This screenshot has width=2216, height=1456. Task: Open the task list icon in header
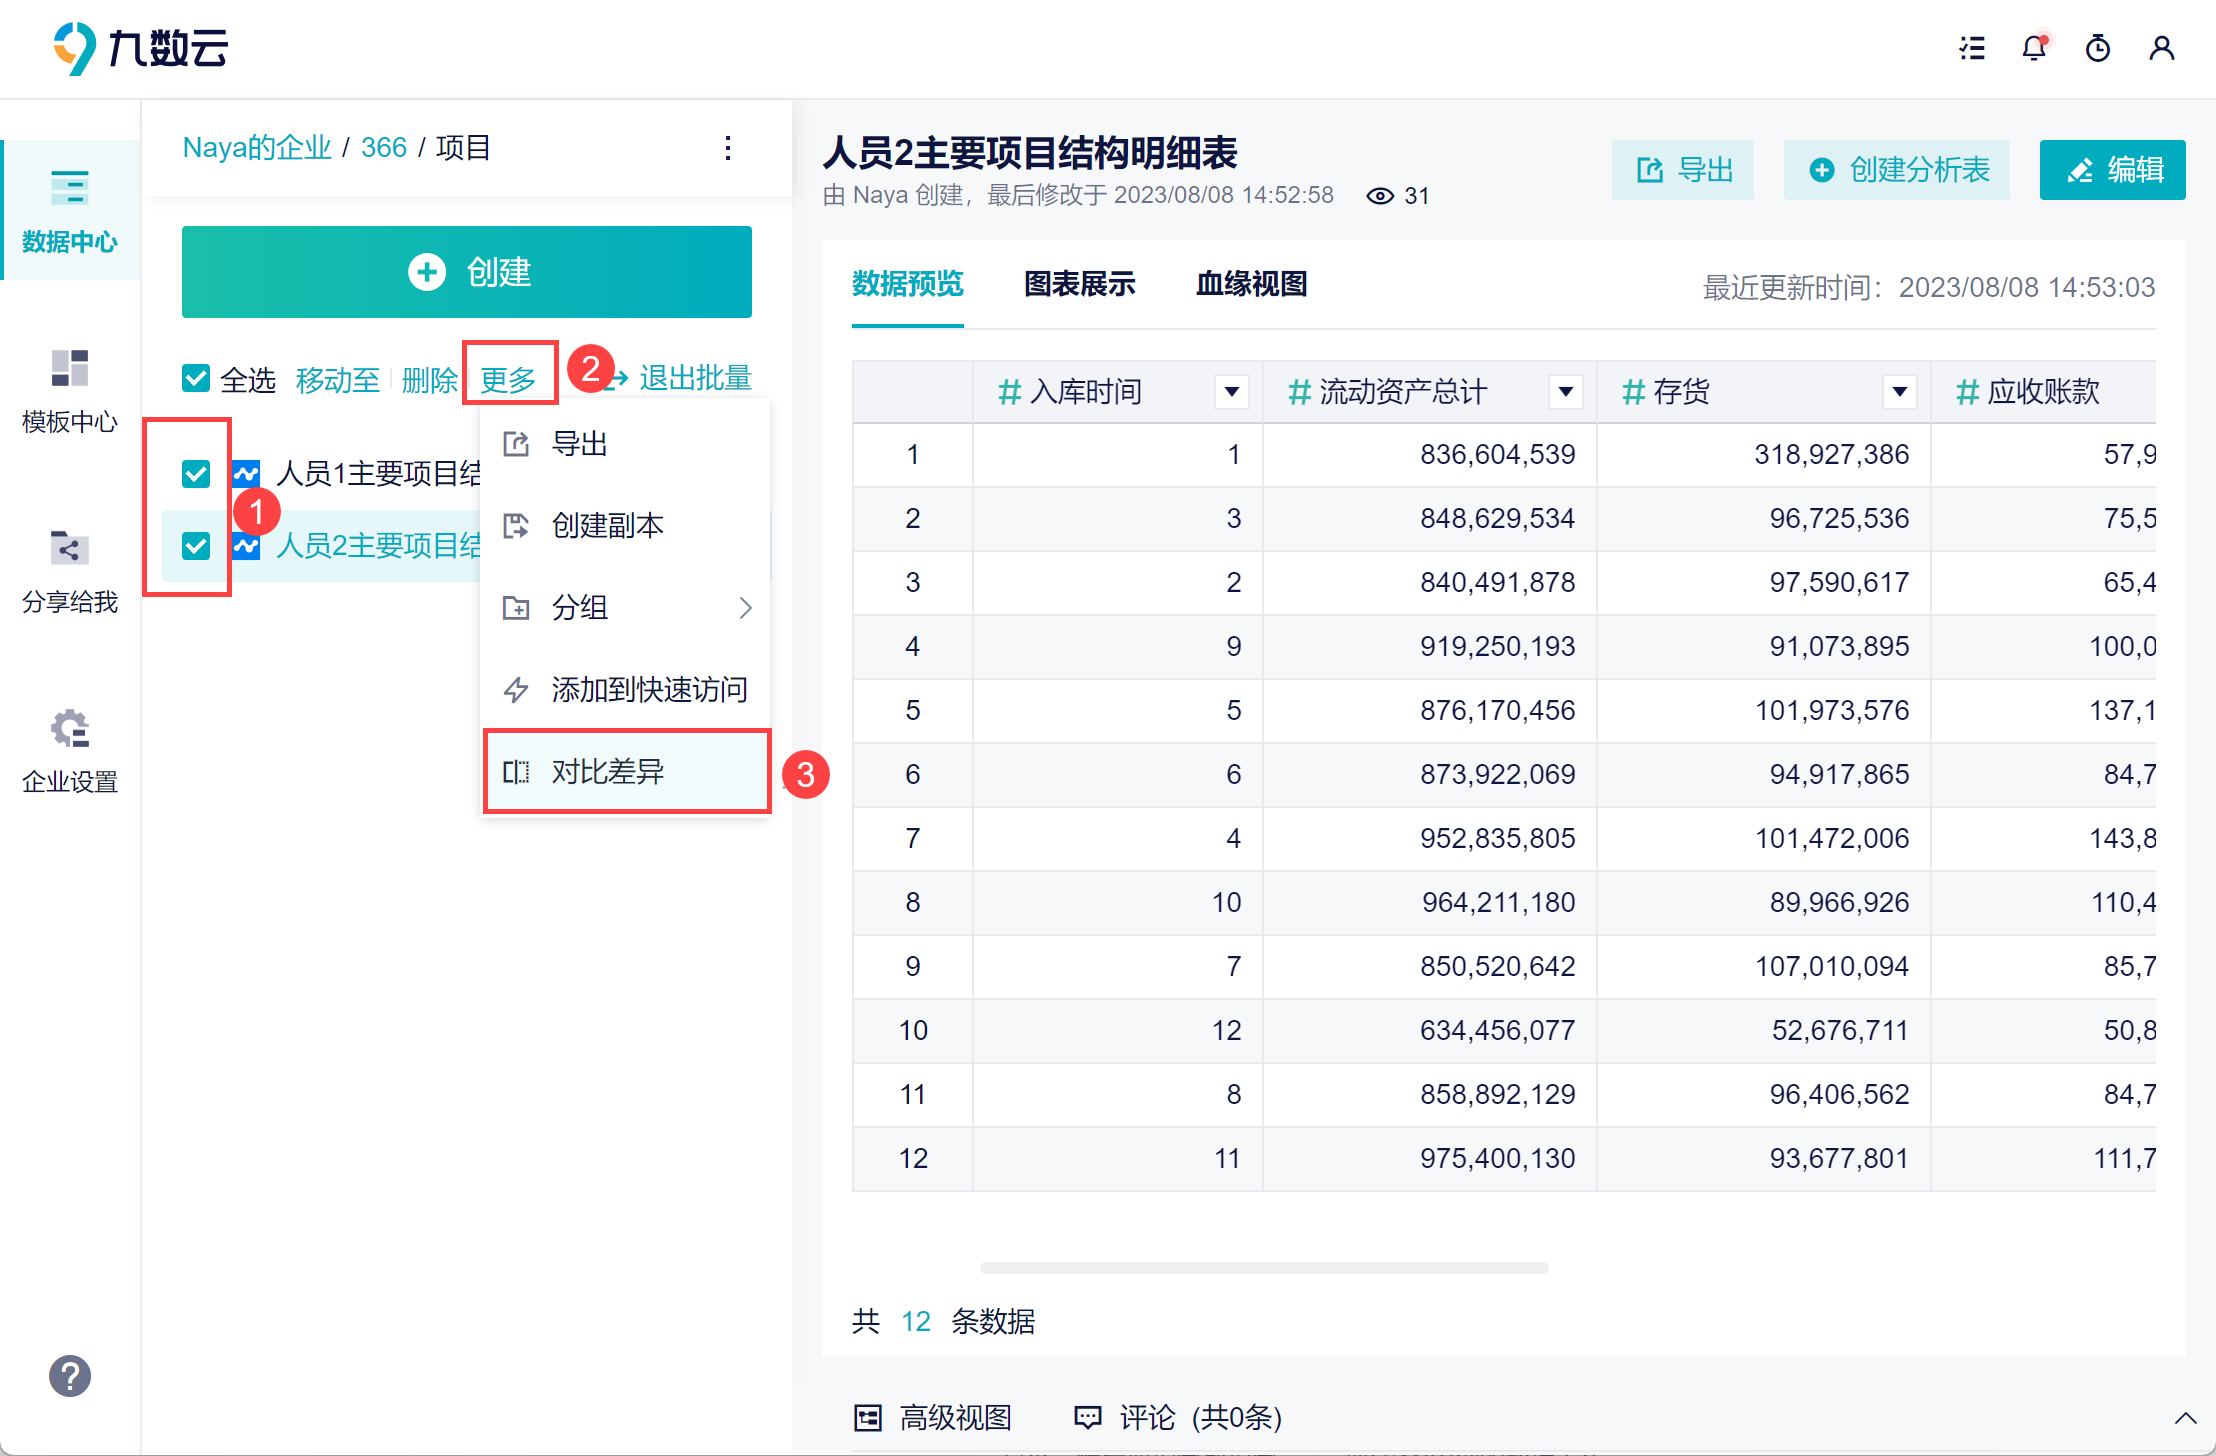(x=1972, y=48)
